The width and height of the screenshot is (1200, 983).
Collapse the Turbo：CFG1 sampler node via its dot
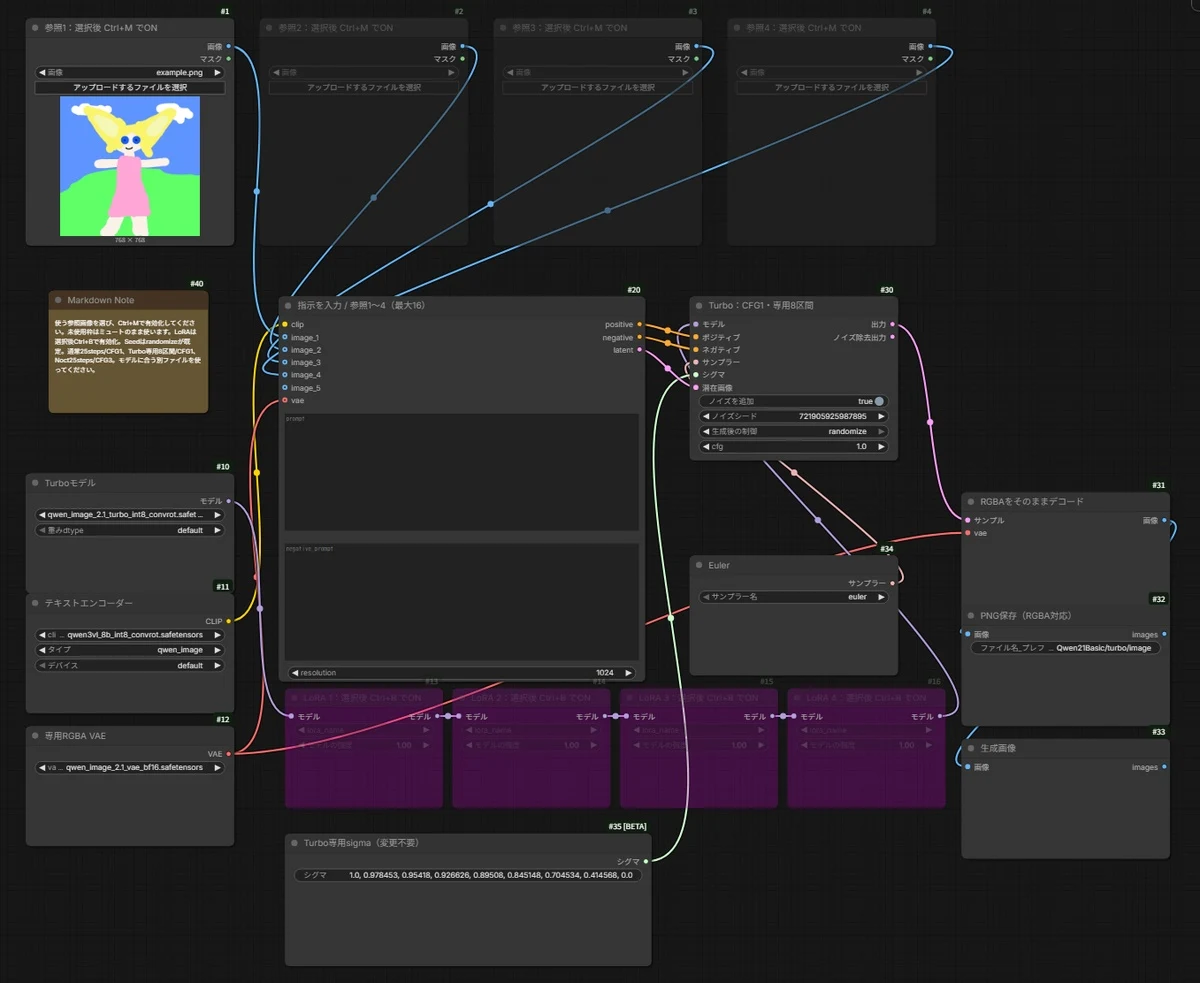(x=700, y=305)
